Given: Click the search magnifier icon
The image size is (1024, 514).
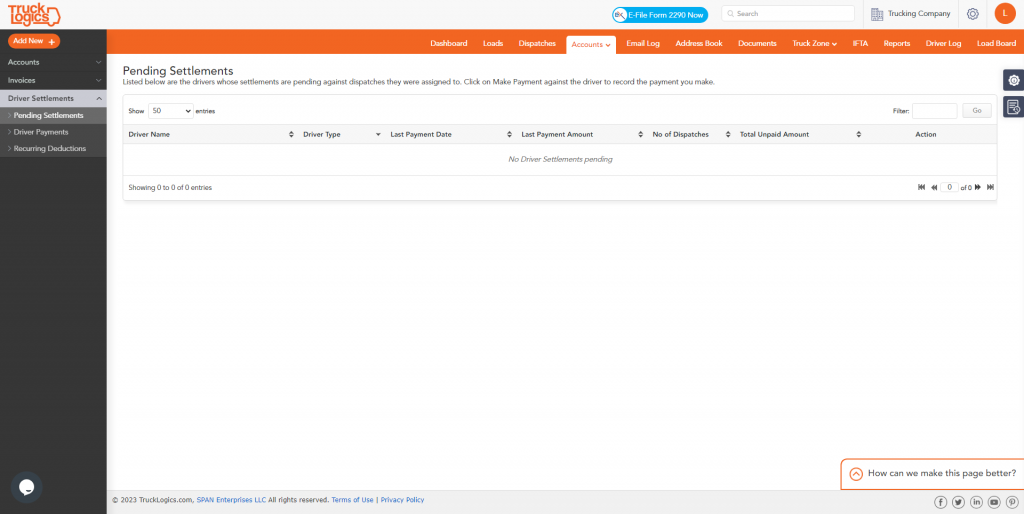Looking at the screenshot, I should point(731,14).
